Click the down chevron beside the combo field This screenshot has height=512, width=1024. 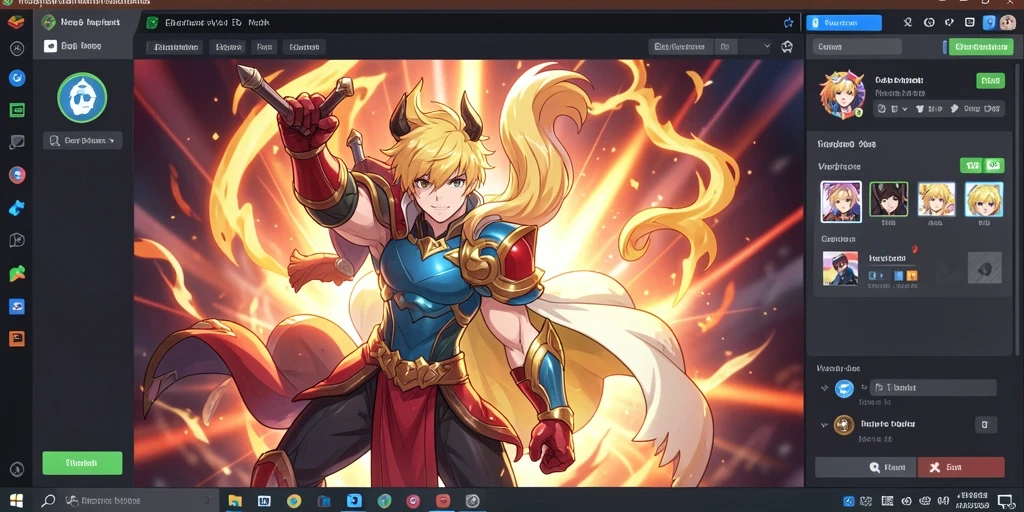coord(767,47)
